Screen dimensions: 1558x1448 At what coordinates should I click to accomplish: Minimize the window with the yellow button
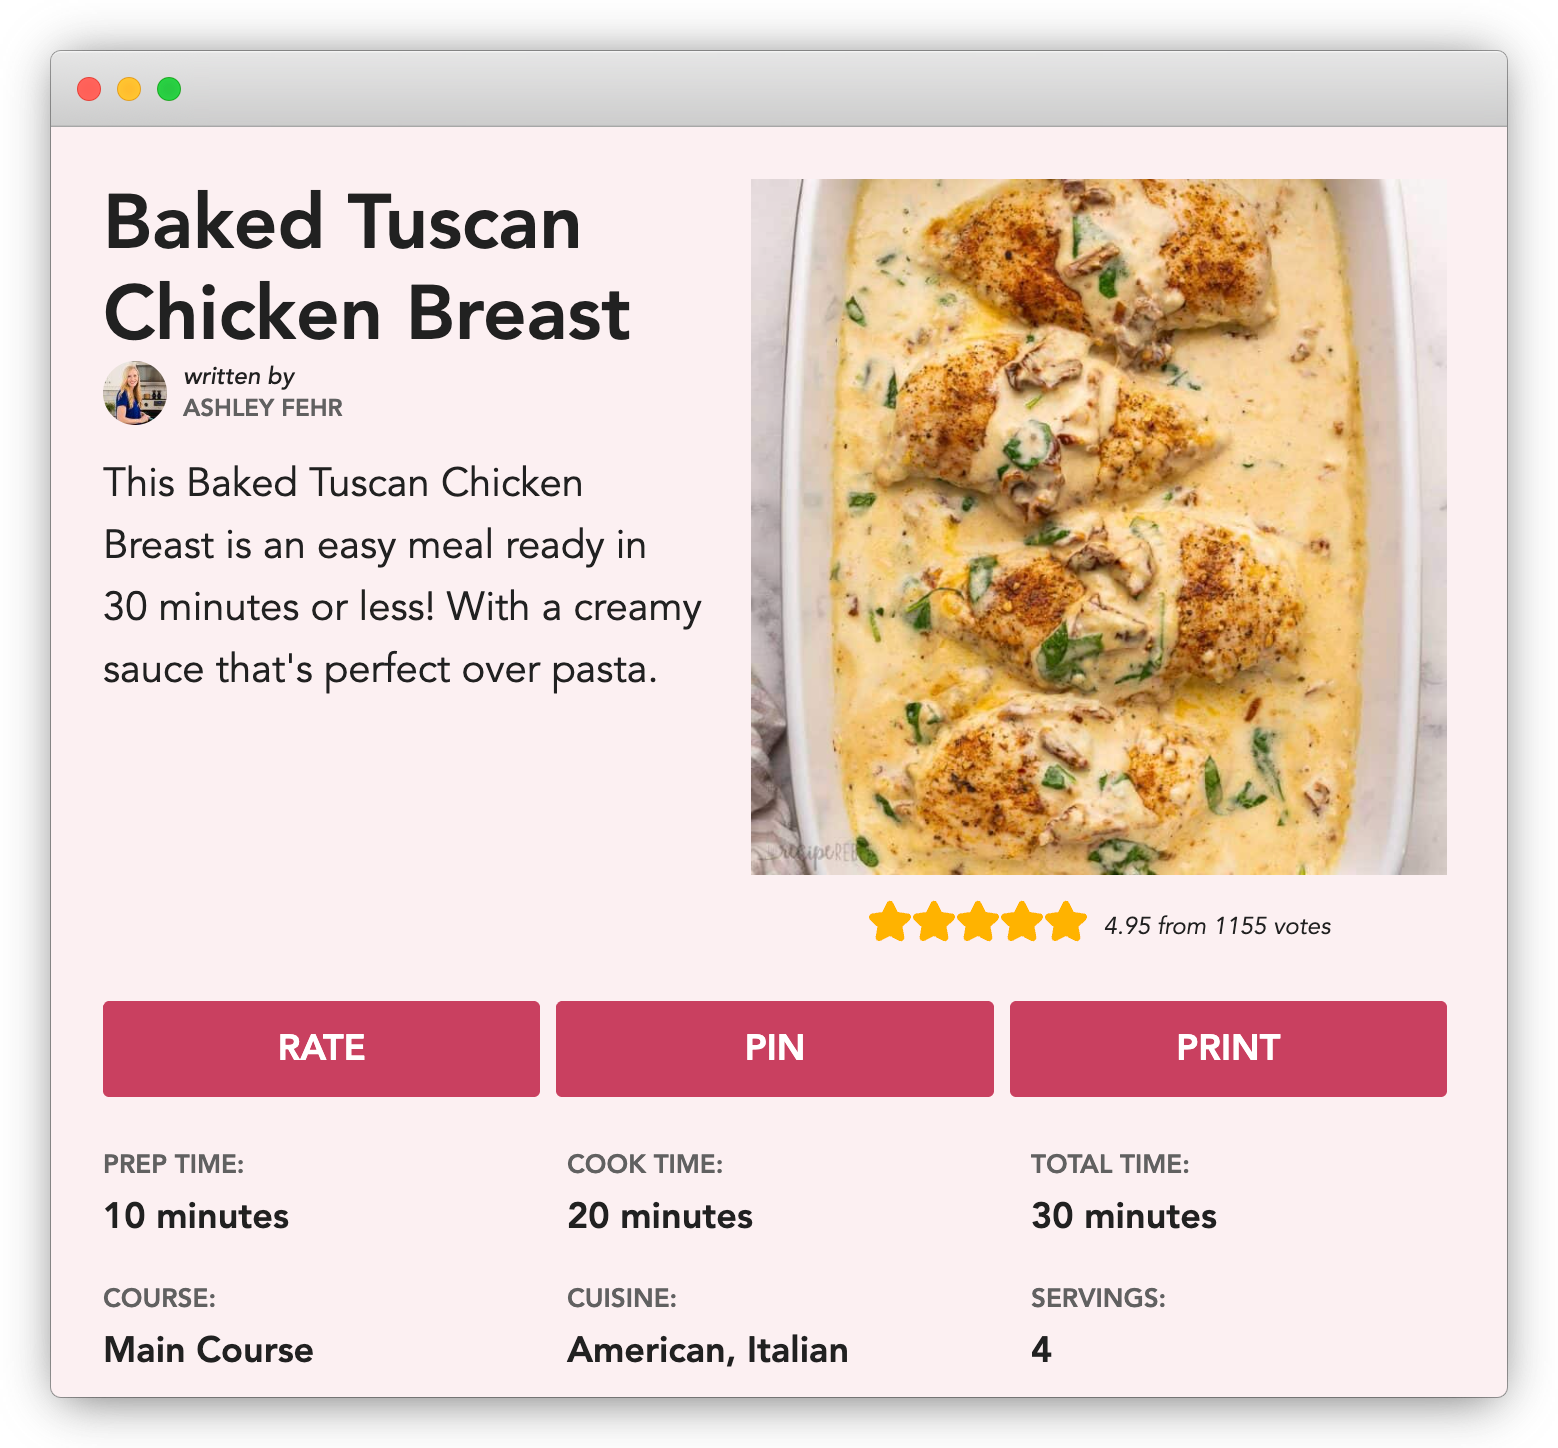(129, 89)
